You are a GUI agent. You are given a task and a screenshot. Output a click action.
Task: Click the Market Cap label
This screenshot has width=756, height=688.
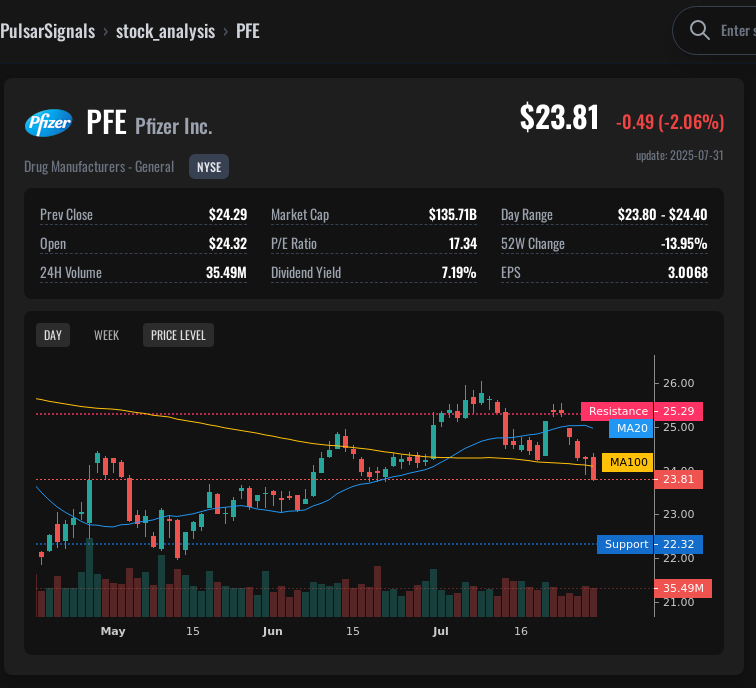[x=300, y=215]
